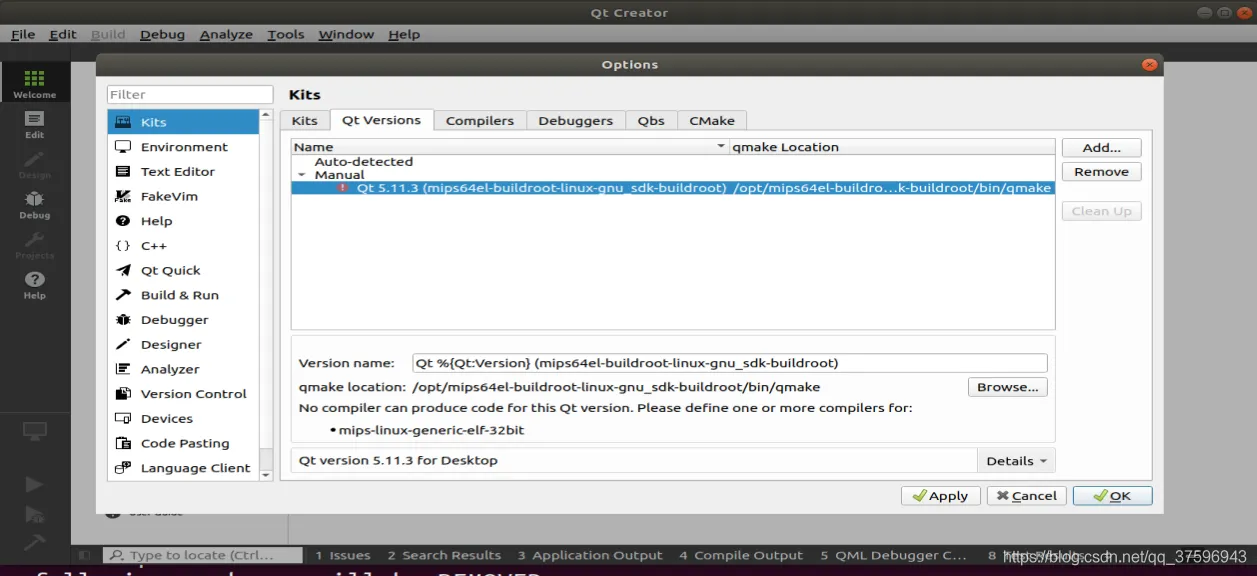Viewport: 1257px width, 576px height.
Task: Select Language Client options category
Action: [x=183, y=468]
